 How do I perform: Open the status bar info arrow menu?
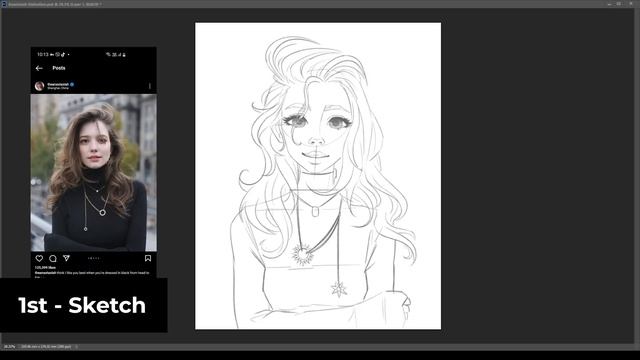coord(76,347)
